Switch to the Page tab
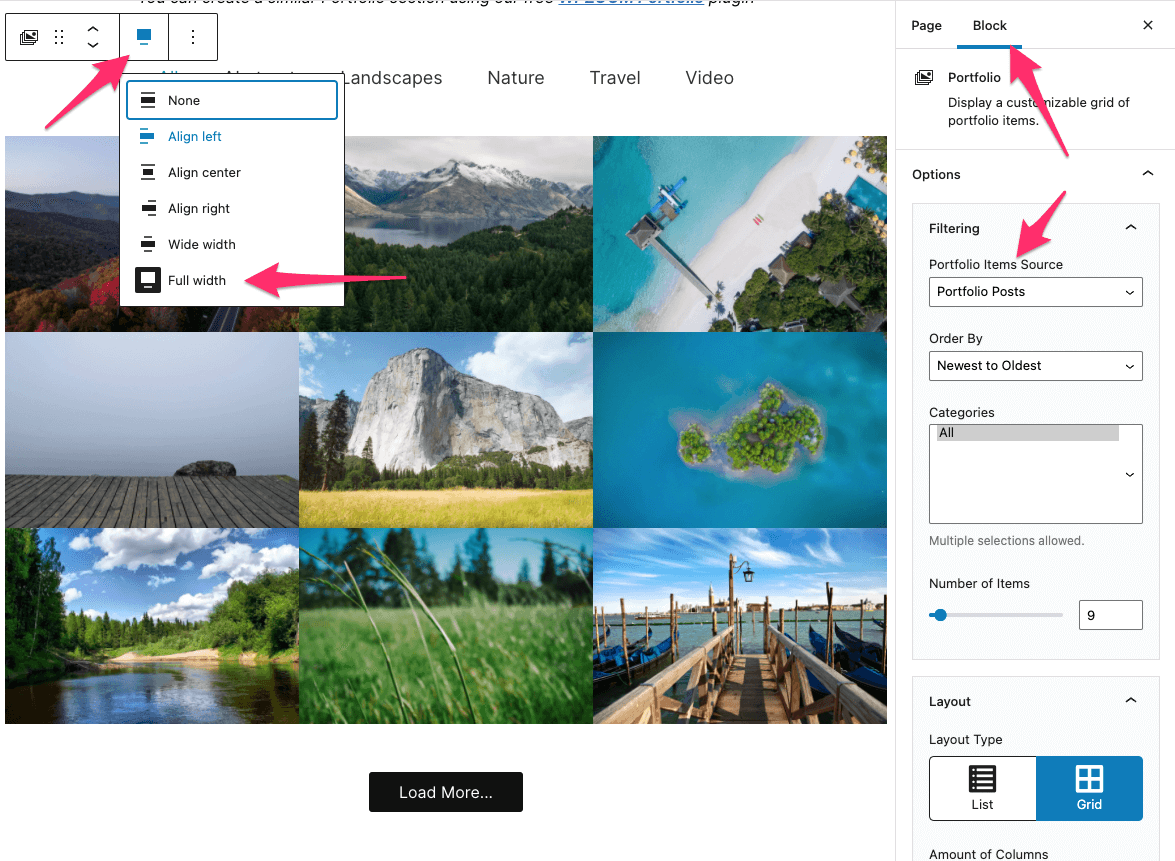The height and width of the screenshot is (861, 1175). (x=926, y=25)
